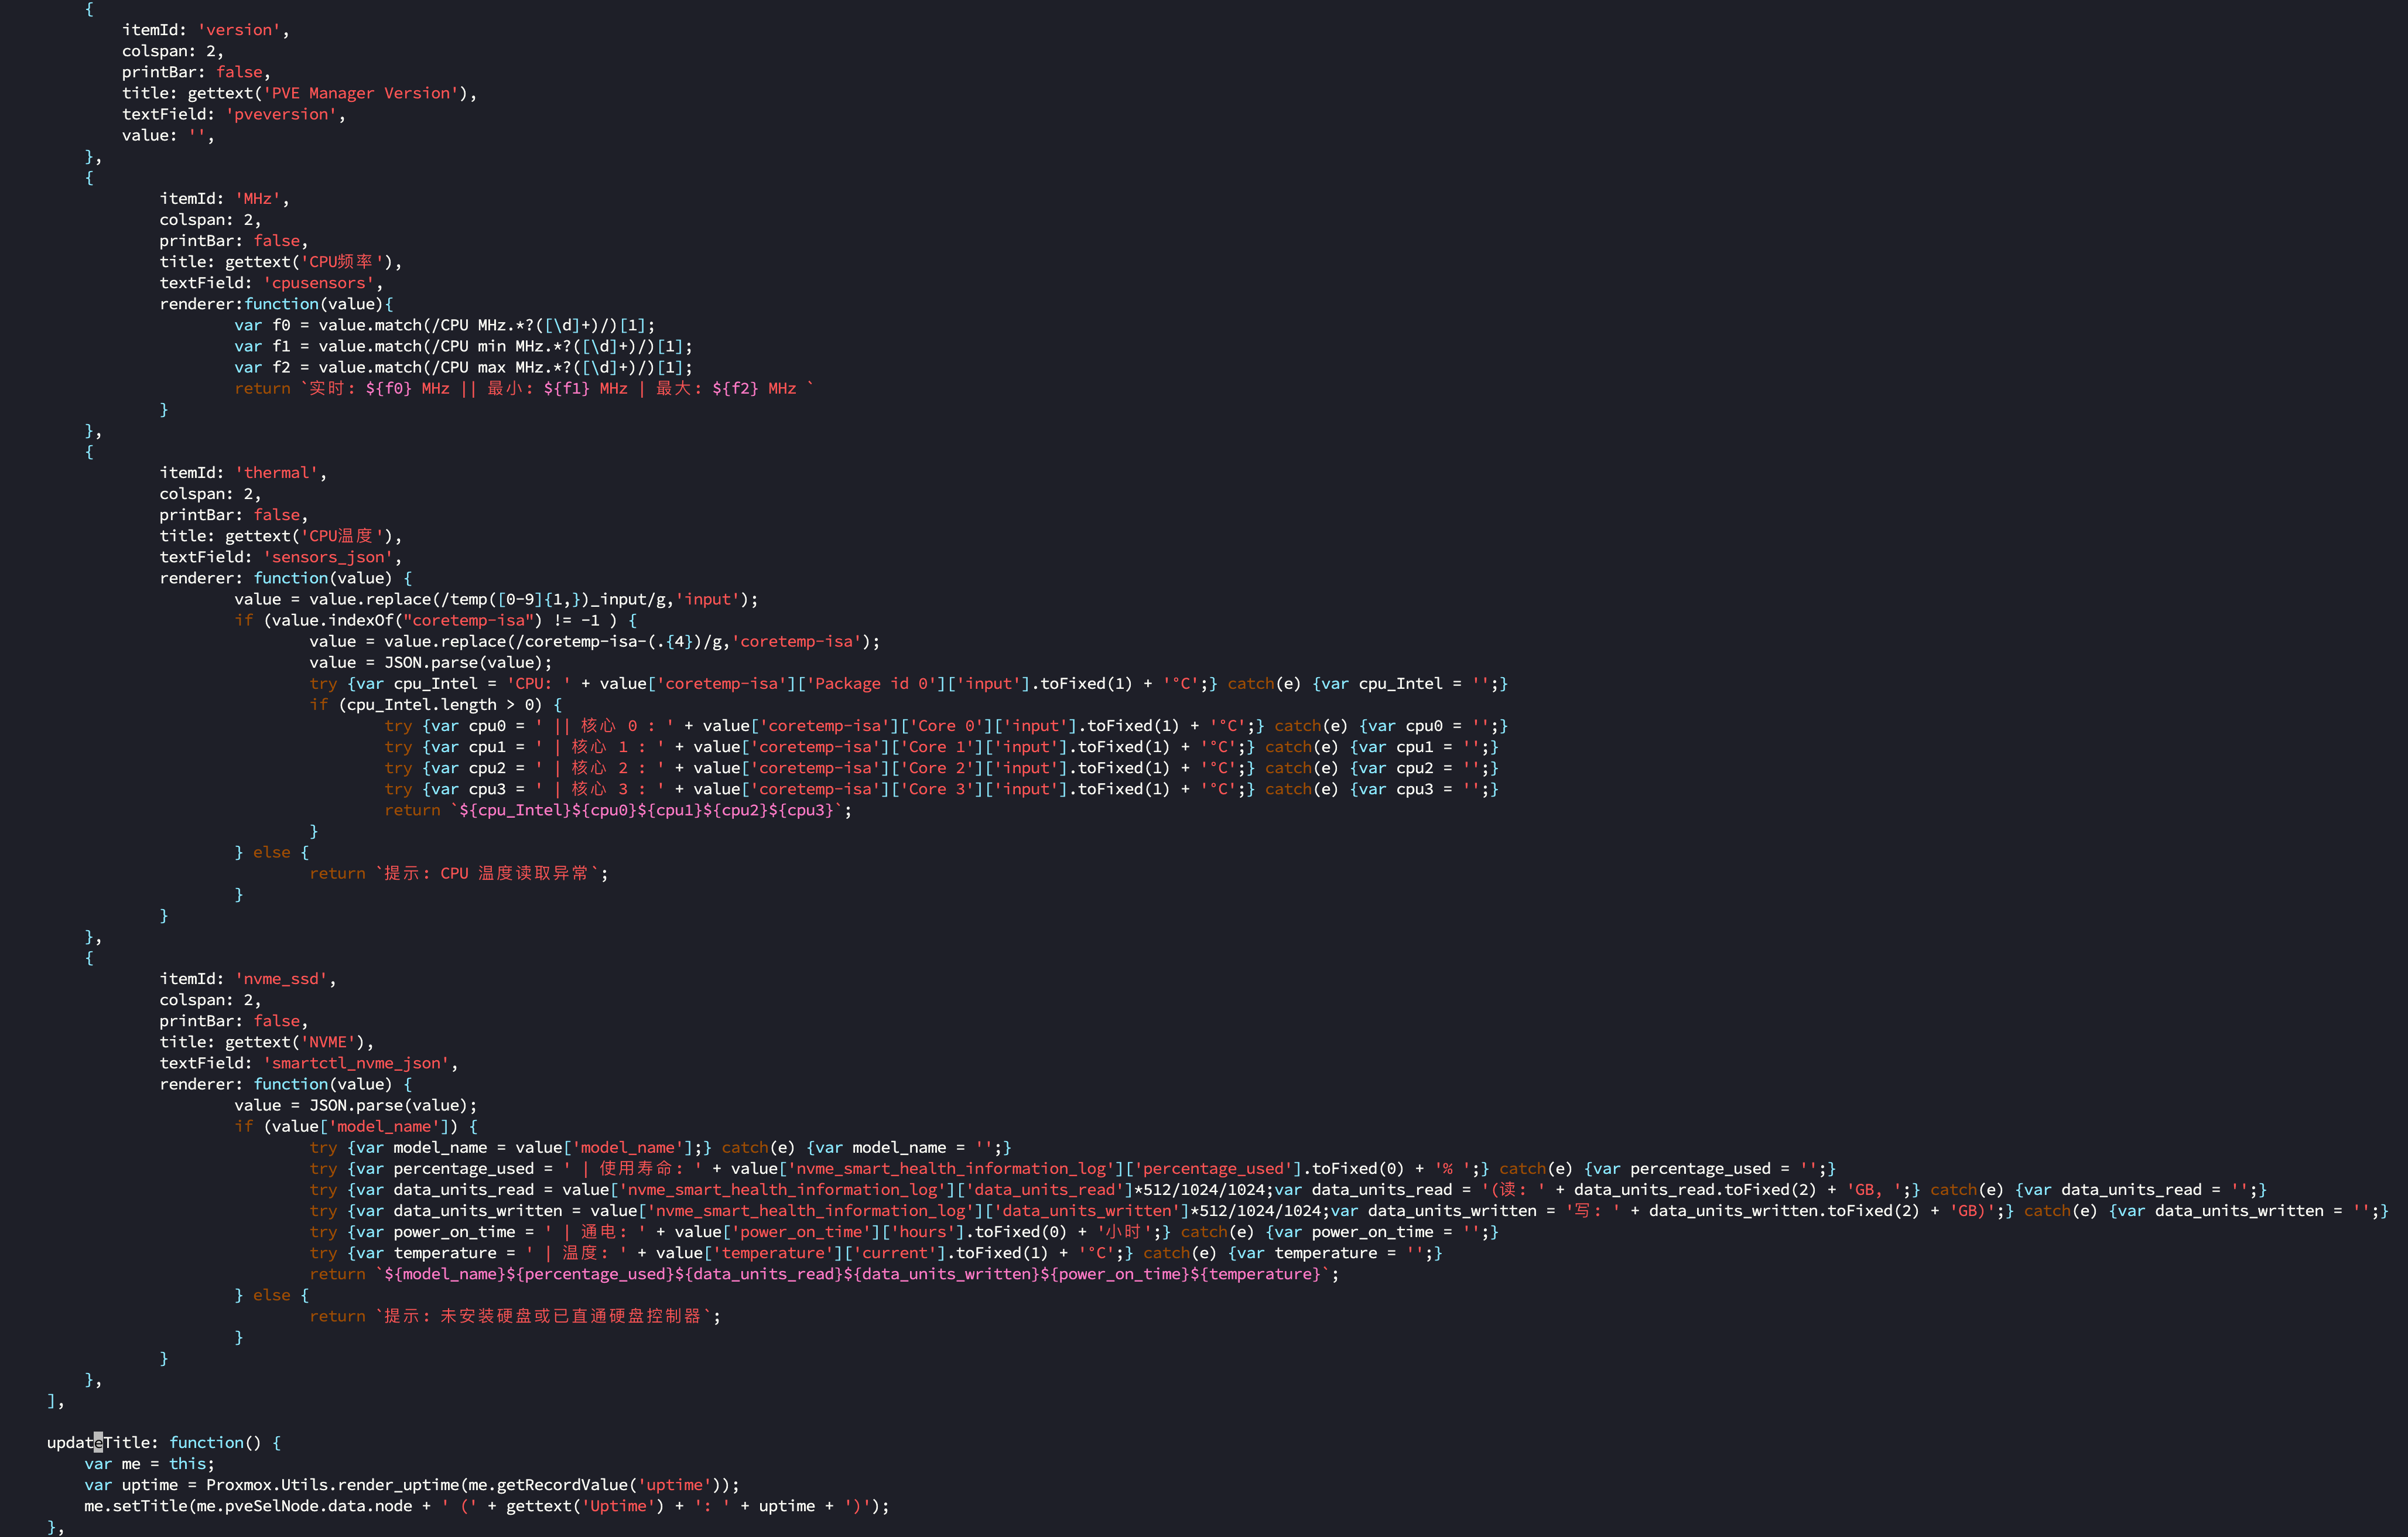2408x1537 pixels.
Task: Click the 'var temperature' try line
Action: tap(876, 1253)
